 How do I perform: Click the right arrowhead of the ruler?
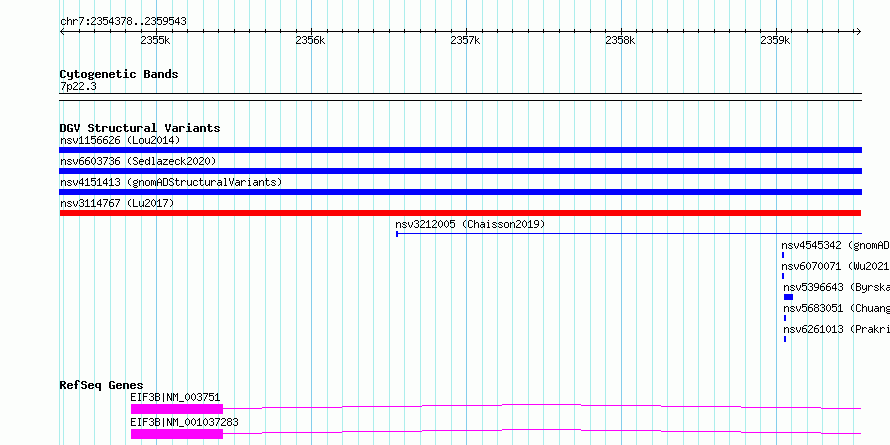(859, 32)
